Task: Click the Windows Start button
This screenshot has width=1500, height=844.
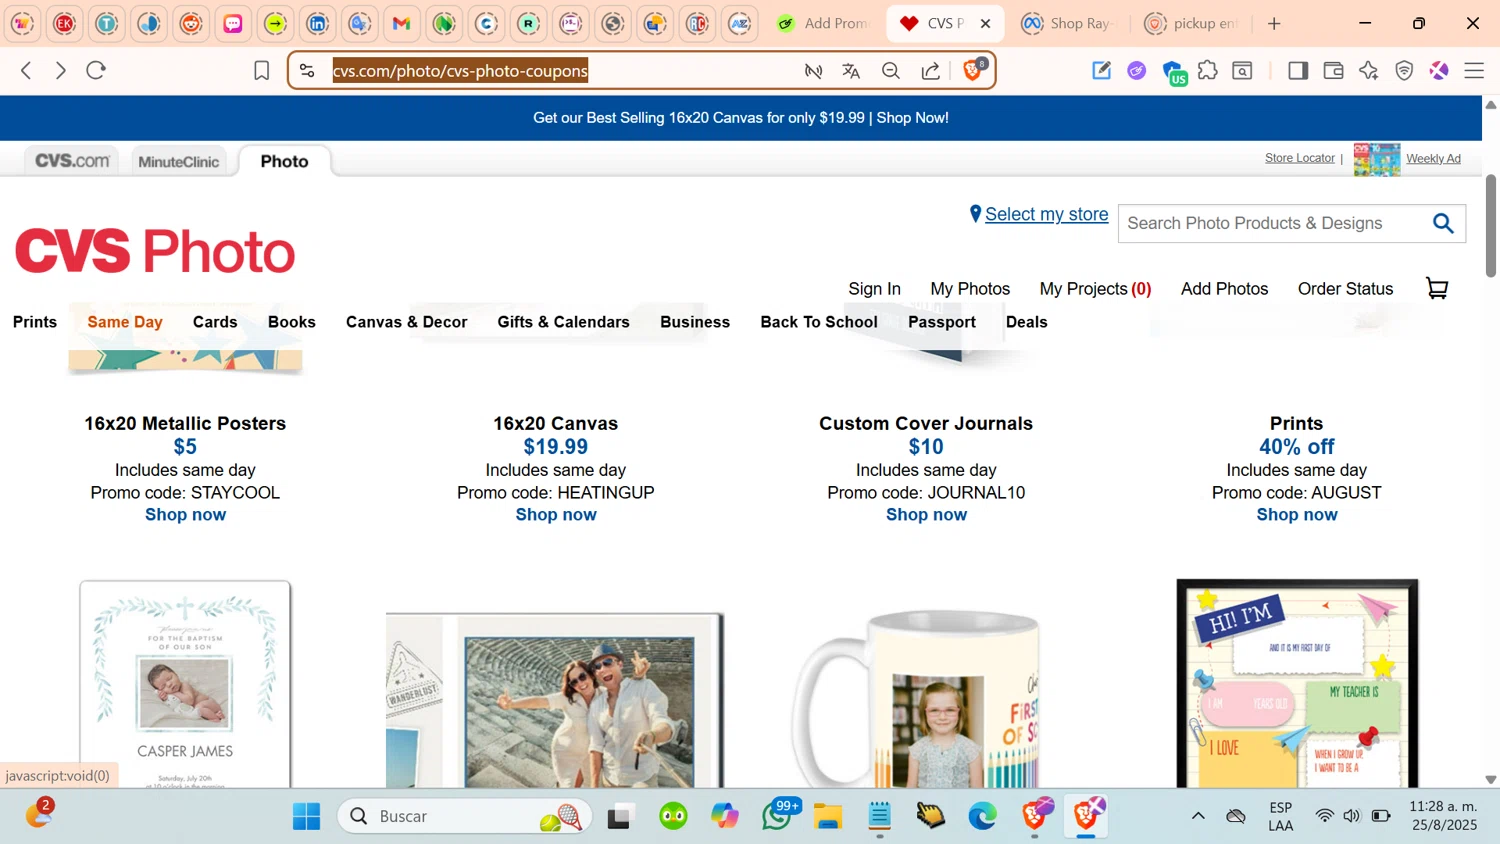Action: tap(307, 817)
